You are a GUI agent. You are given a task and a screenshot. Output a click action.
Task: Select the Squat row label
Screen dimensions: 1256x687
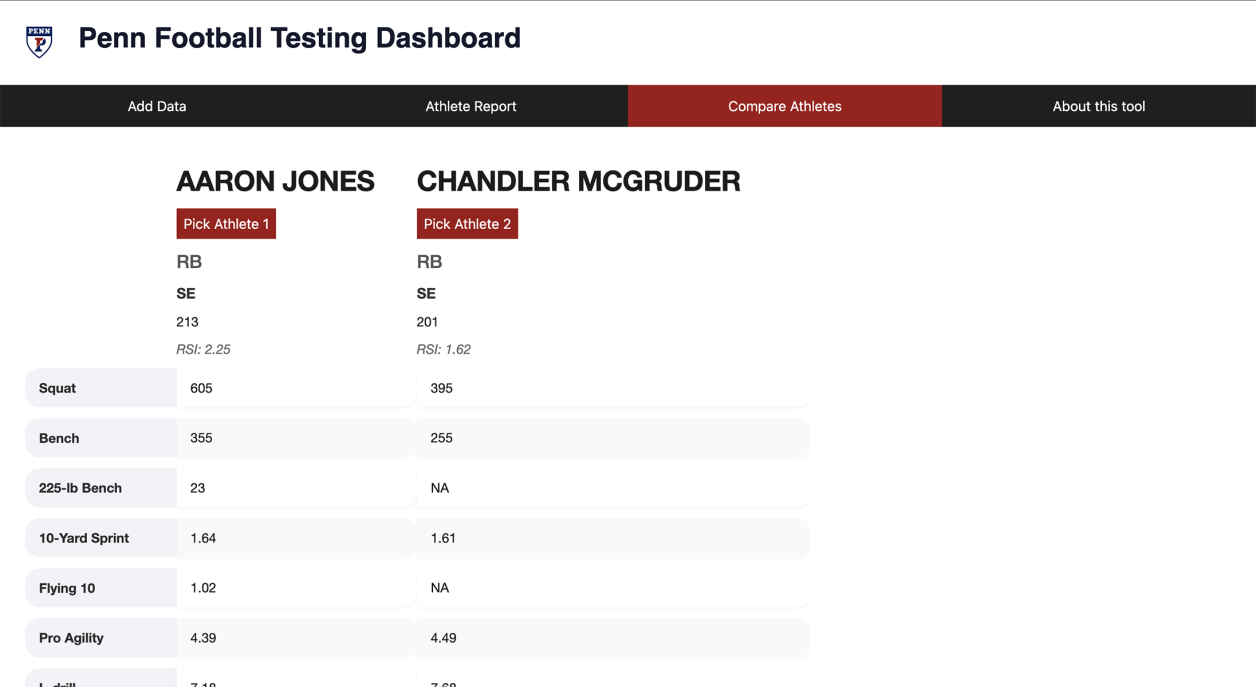click(x=57, y=388)
